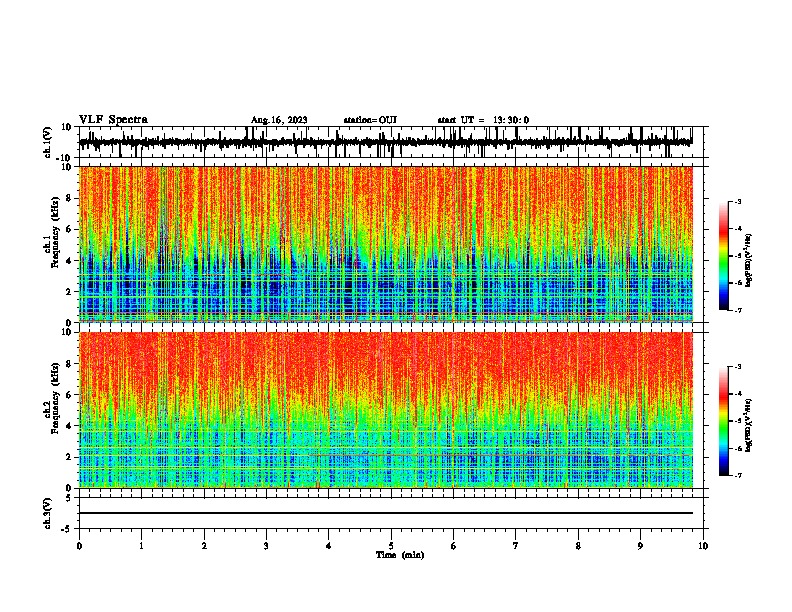Click the "8" kHz tick of ch.1 spectrogram
This screenshot has height=612, width=792.
pyautogui.click(x=70, y=198)
